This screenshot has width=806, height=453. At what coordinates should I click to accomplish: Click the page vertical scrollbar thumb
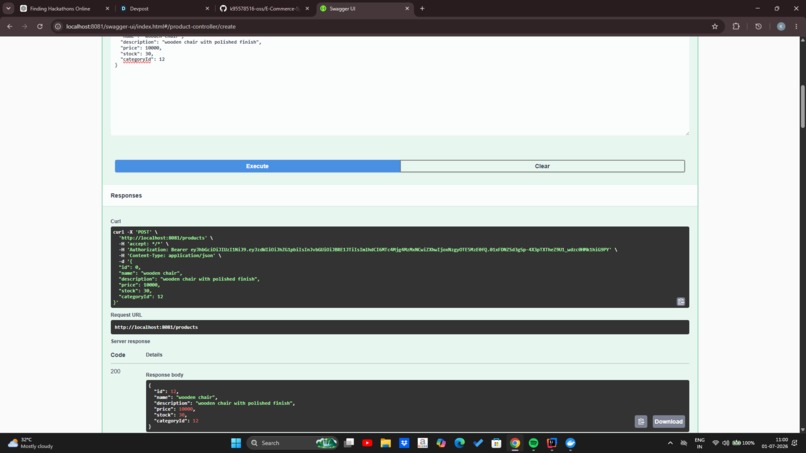pyautogui.click(x=802, y=106)
